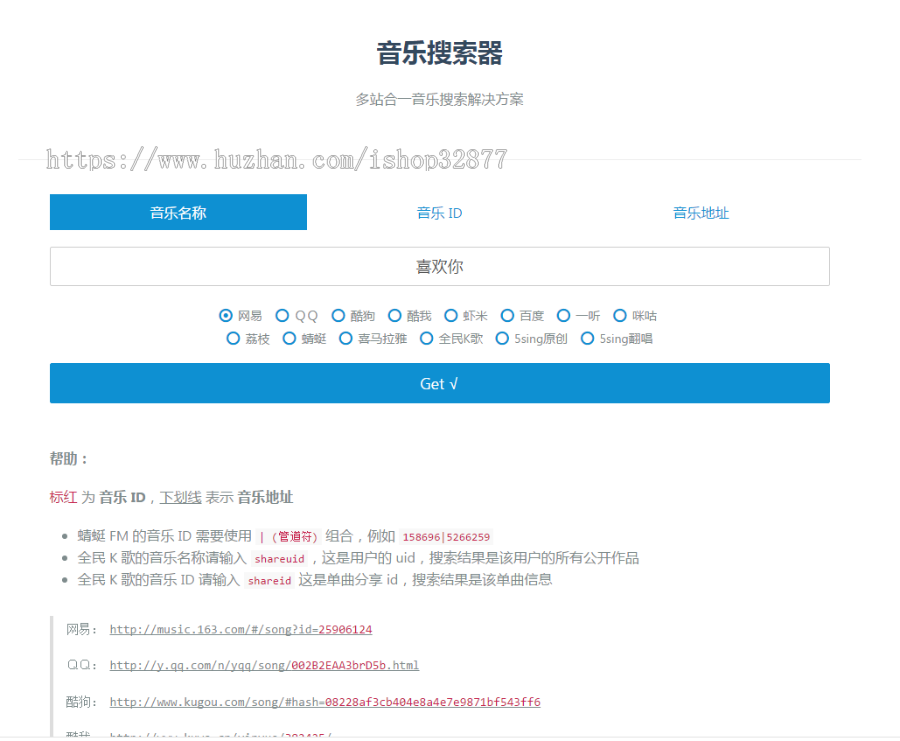Select the 喜马拉雅 radio option
The image size is (900, 741).
[x=346, y=339]
